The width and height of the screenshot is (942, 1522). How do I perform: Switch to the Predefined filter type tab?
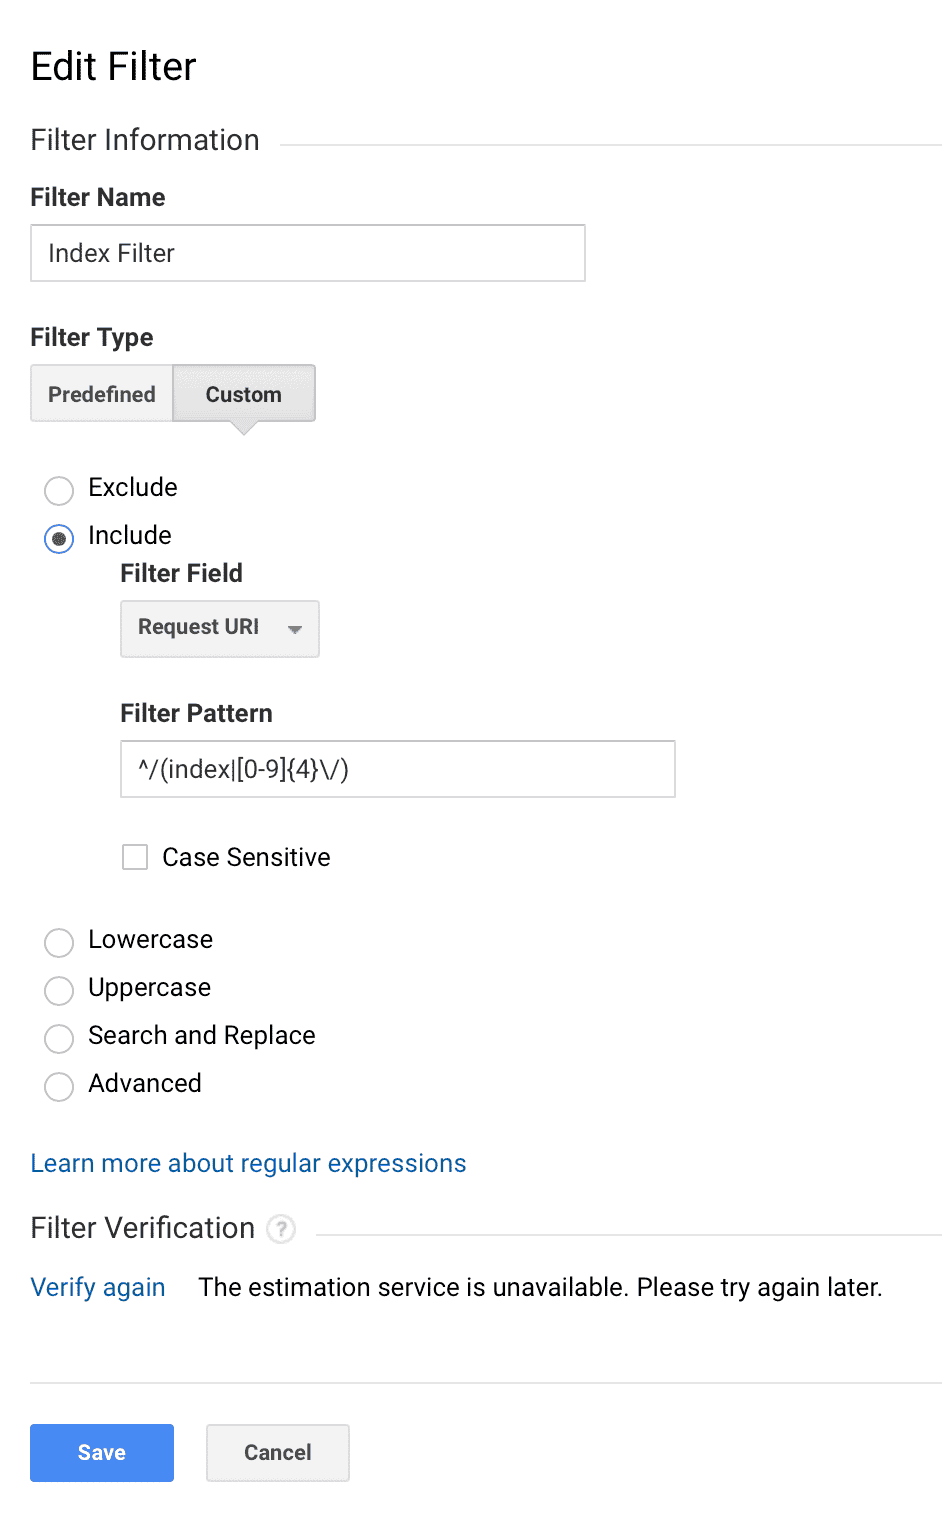point(102,394)
